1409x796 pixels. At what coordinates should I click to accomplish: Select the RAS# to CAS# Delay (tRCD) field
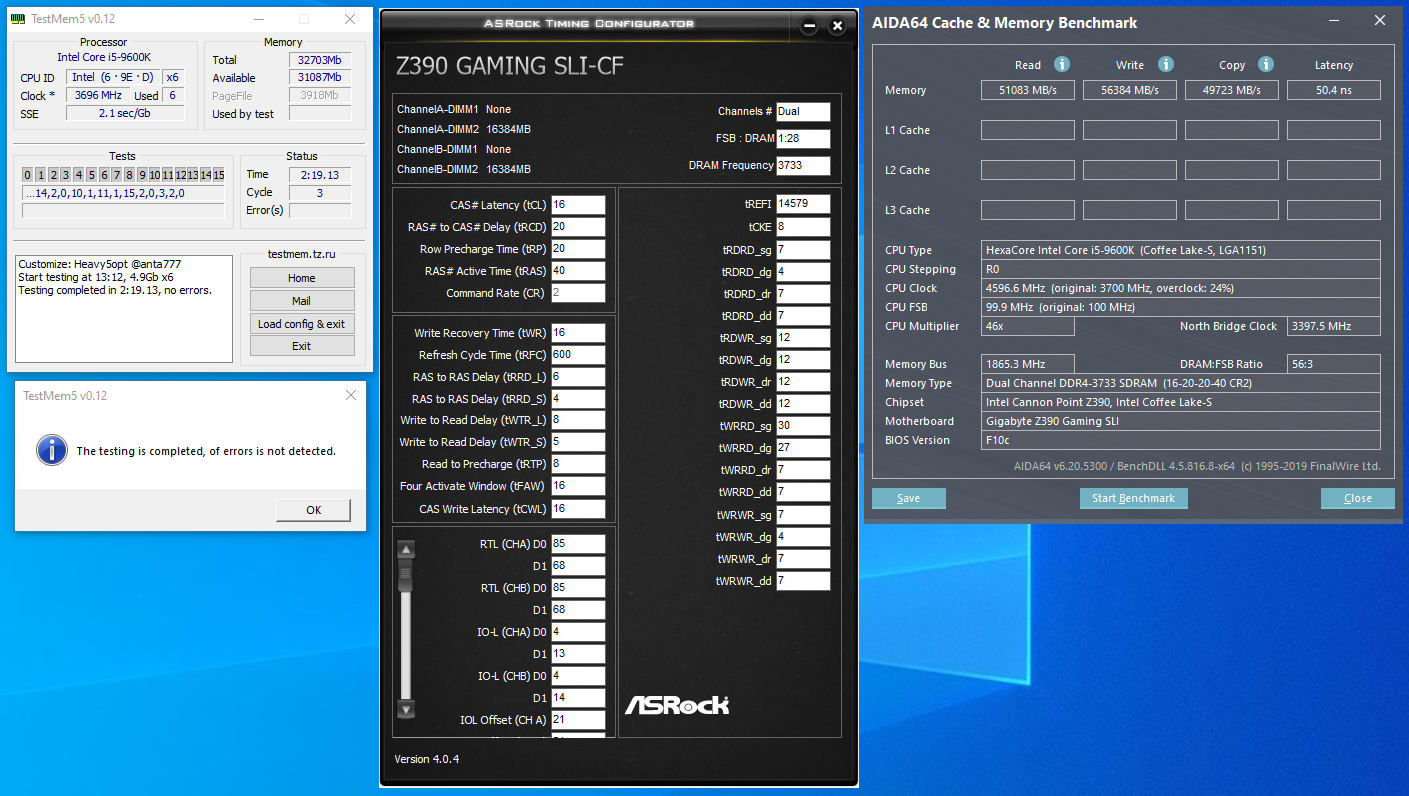click(578, 227)
